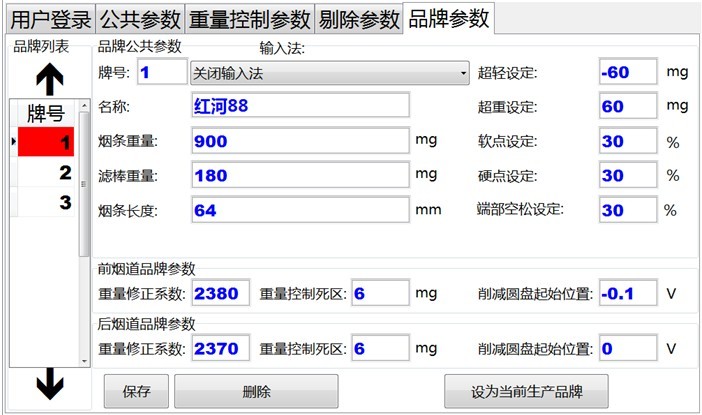Click the down arrow below brand list
This screenshot has height=415, width=702.
[49, 383]
